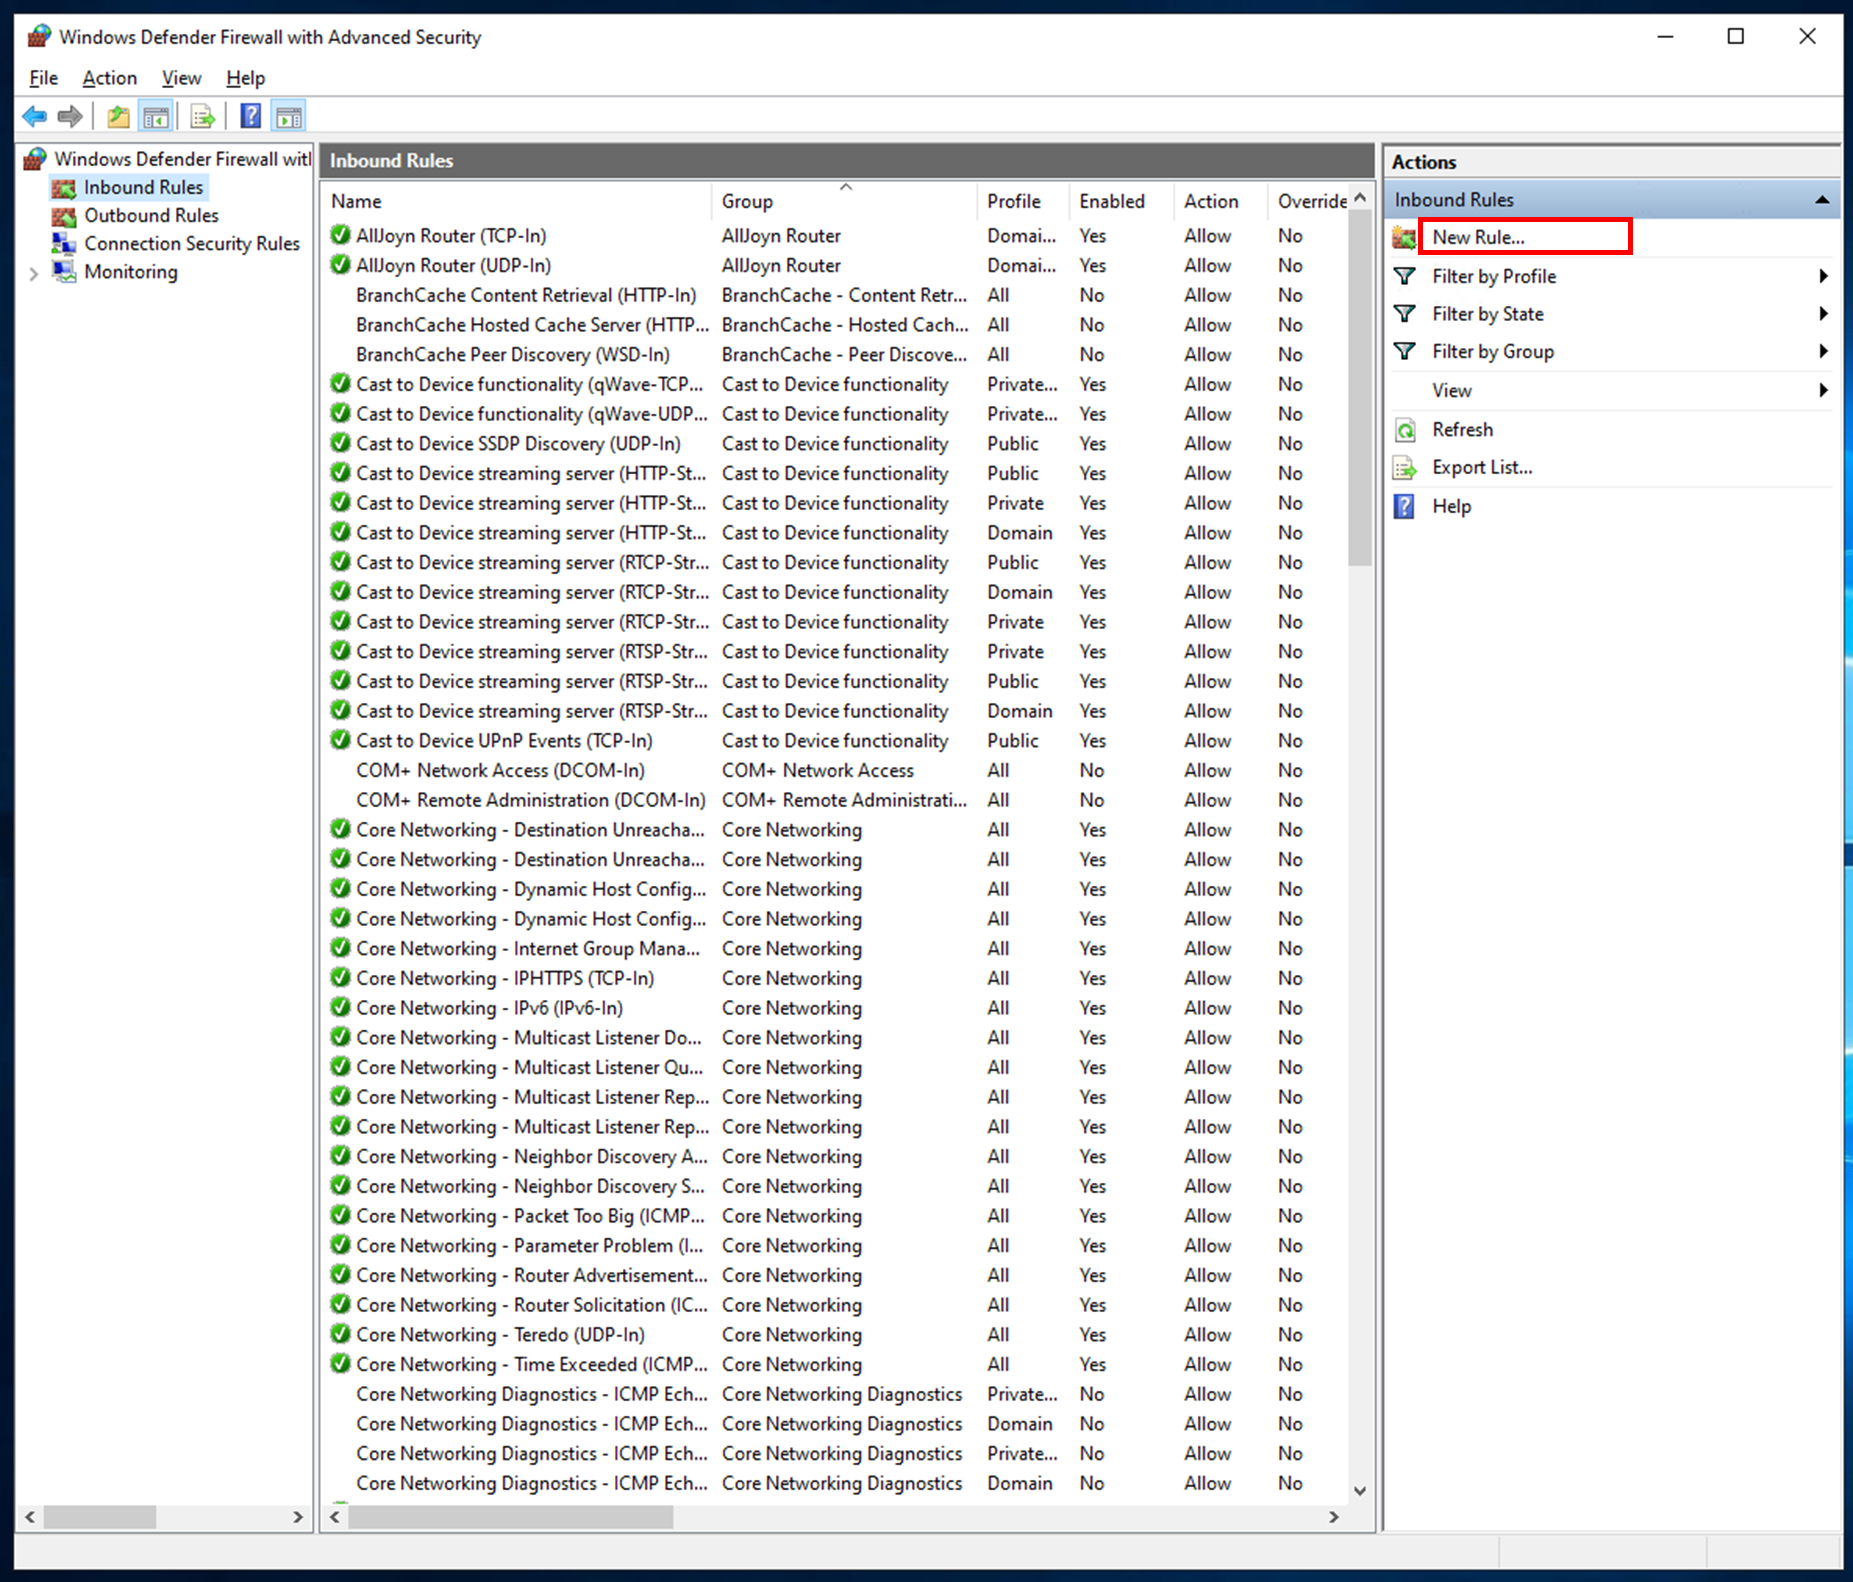The image size is (1853, 1582).
Task: Click the Monitoring icon in the console tree
Action: (x=64, y=272)
